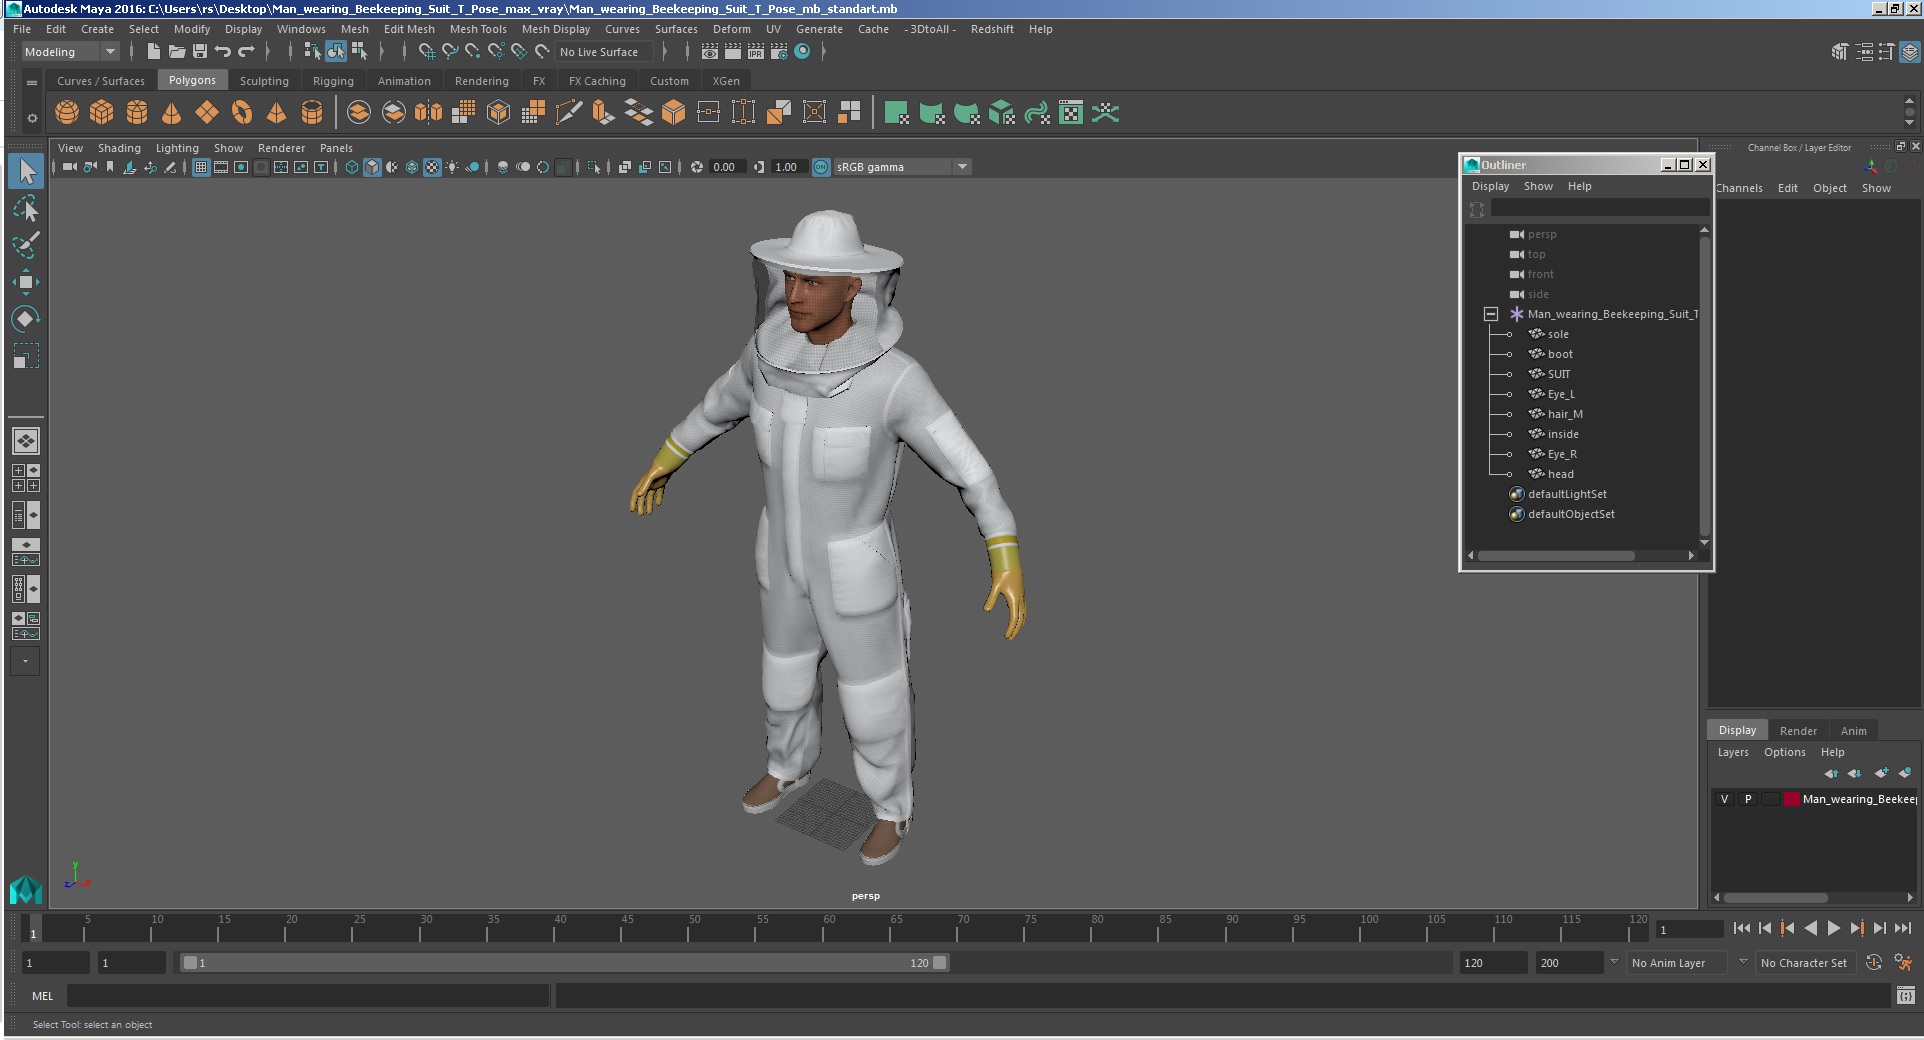This screenshot has height=1040, width=1924.
Task: Open the No Live Surface field
Action: [604, 52]
